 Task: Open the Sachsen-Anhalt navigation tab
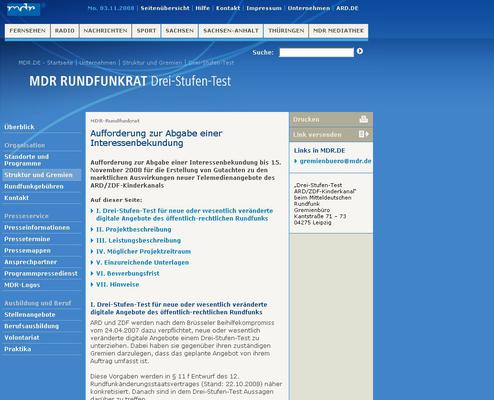(231, 31)
